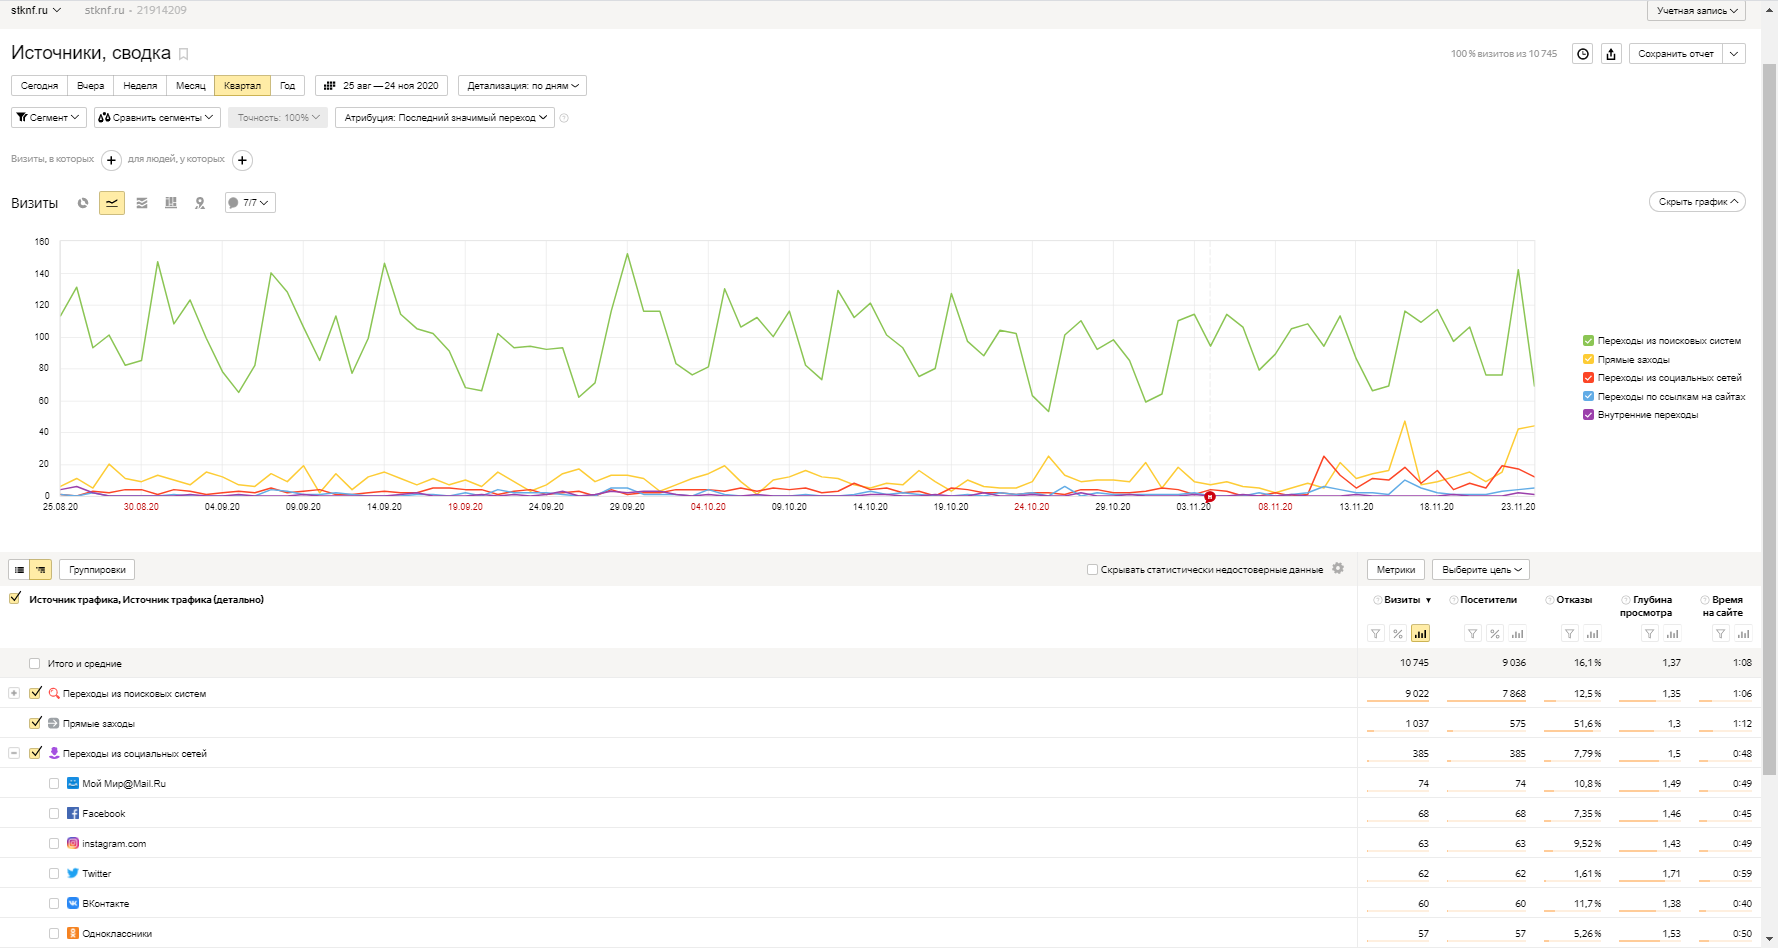The image size is (1778, 948).
Task: Switch chart to pie chart view
Action: point(83,203)
